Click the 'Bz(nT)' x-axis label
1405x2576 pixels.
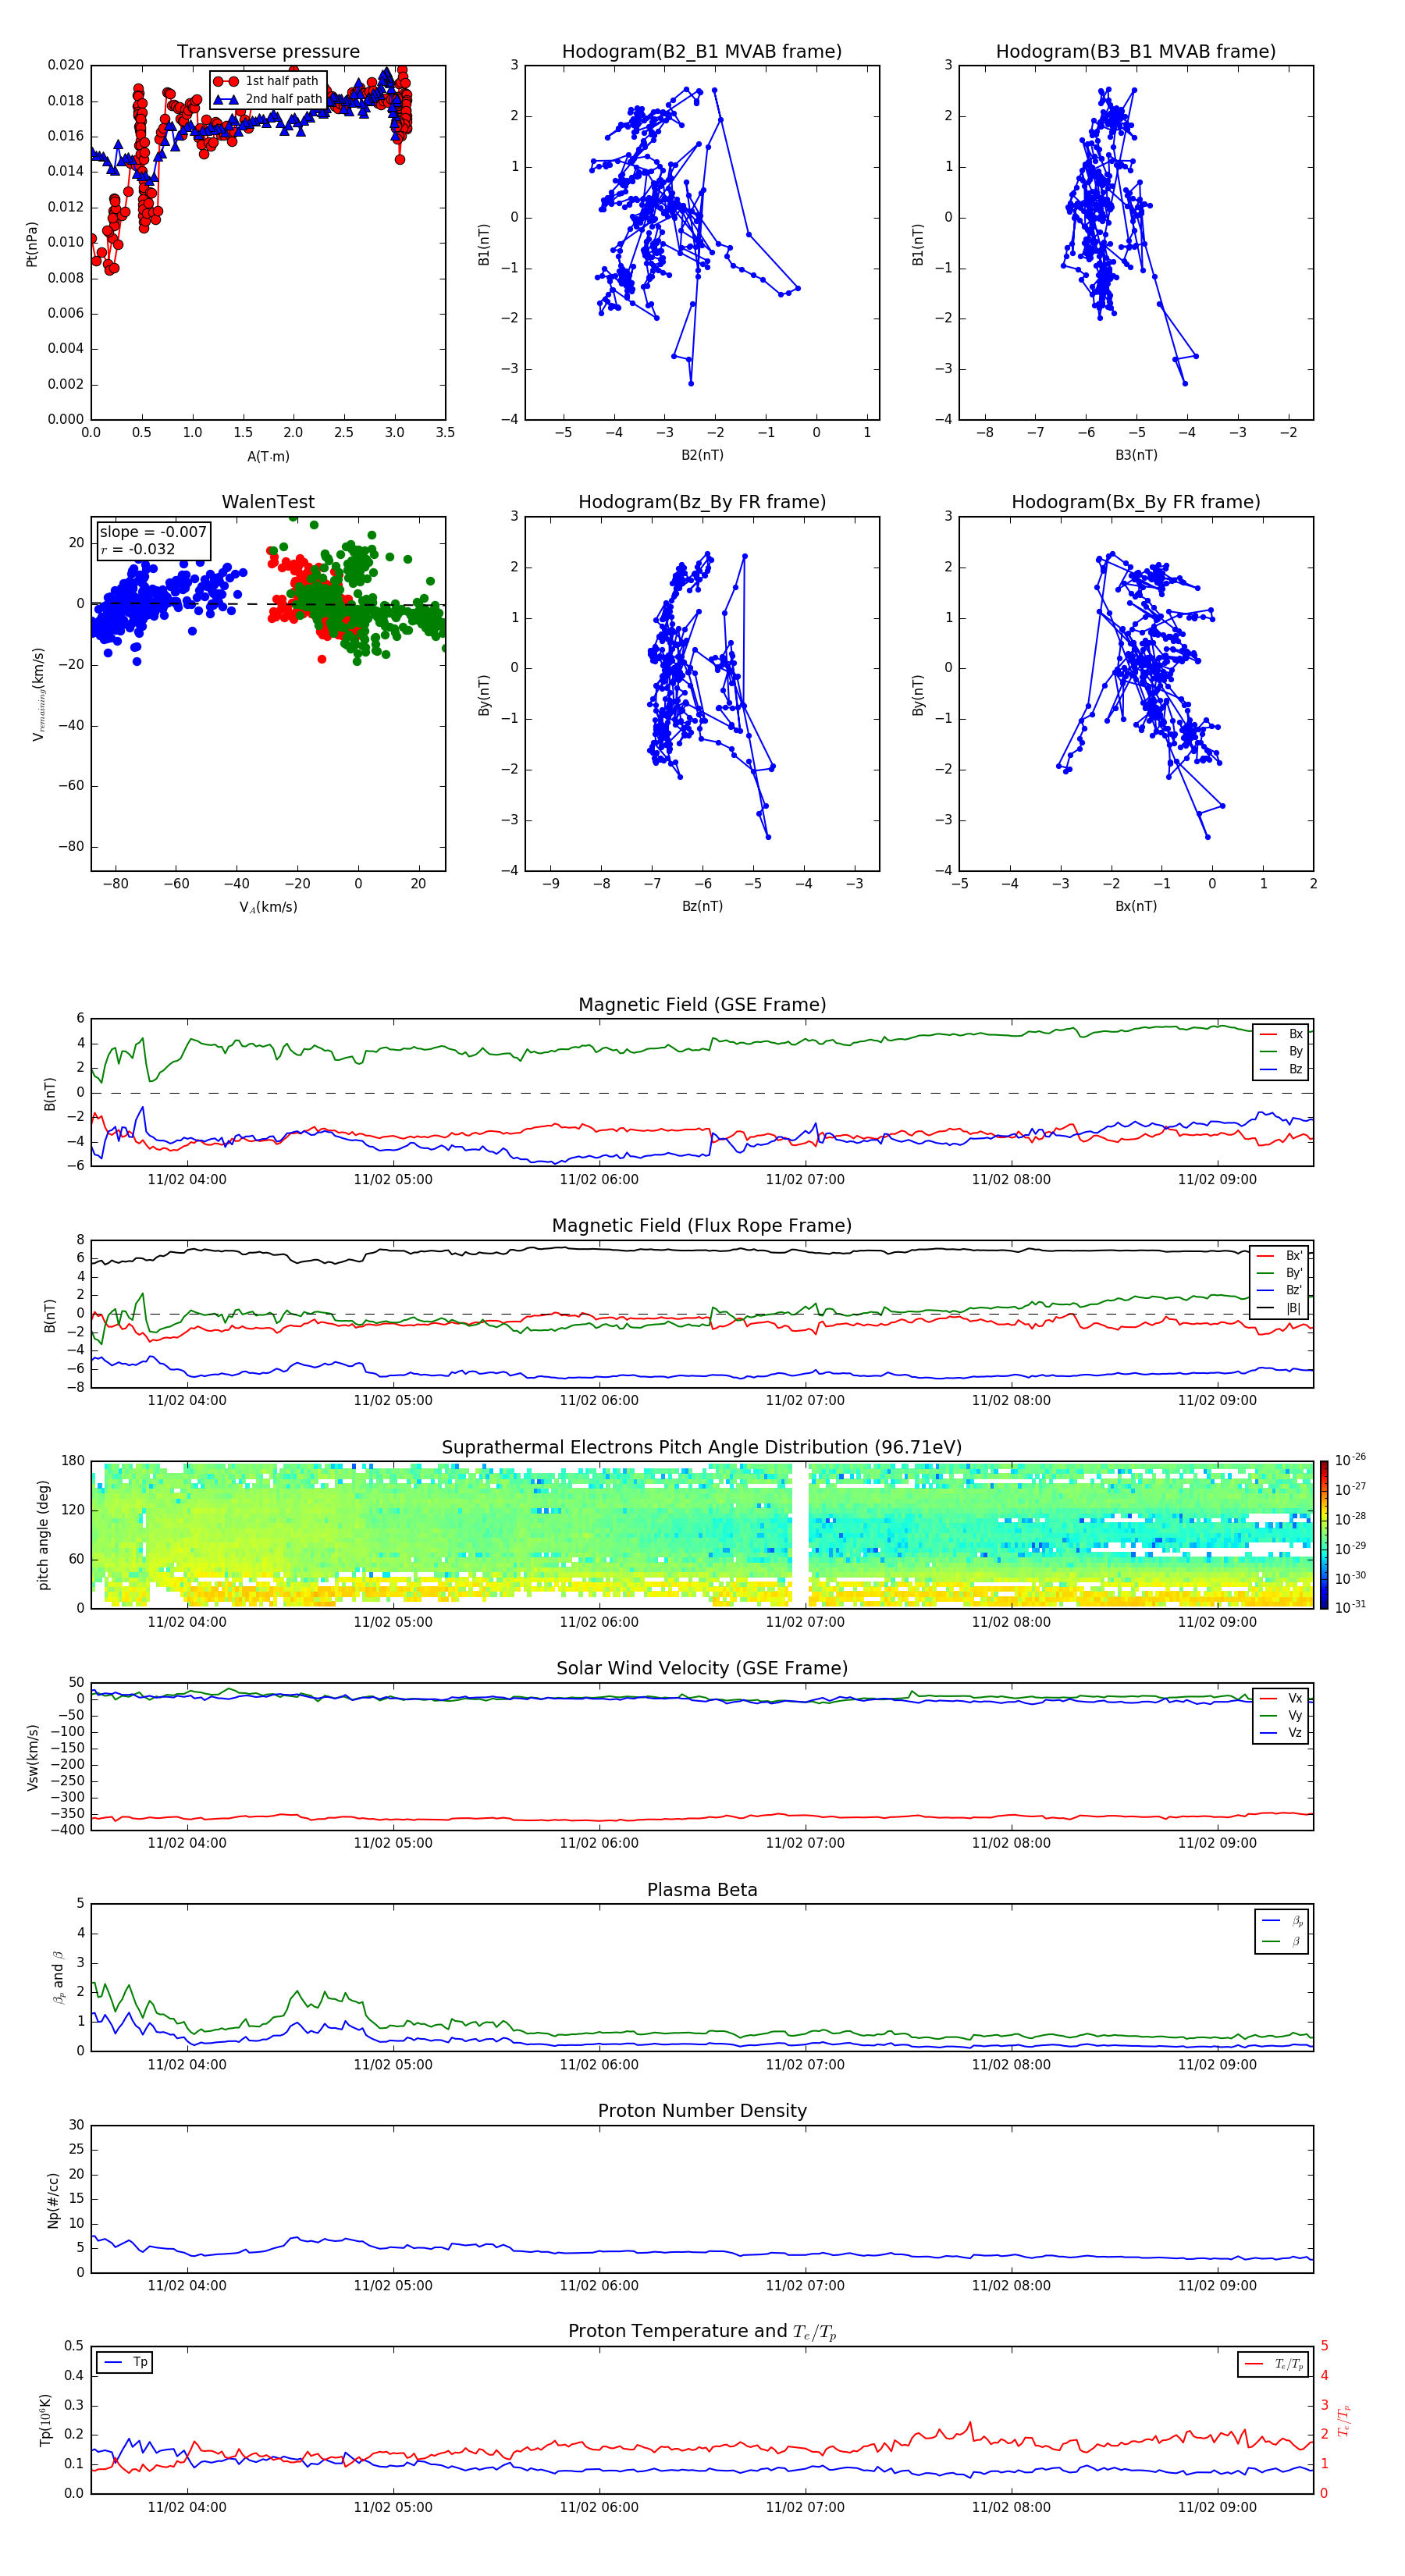click(x=702, y=906)
